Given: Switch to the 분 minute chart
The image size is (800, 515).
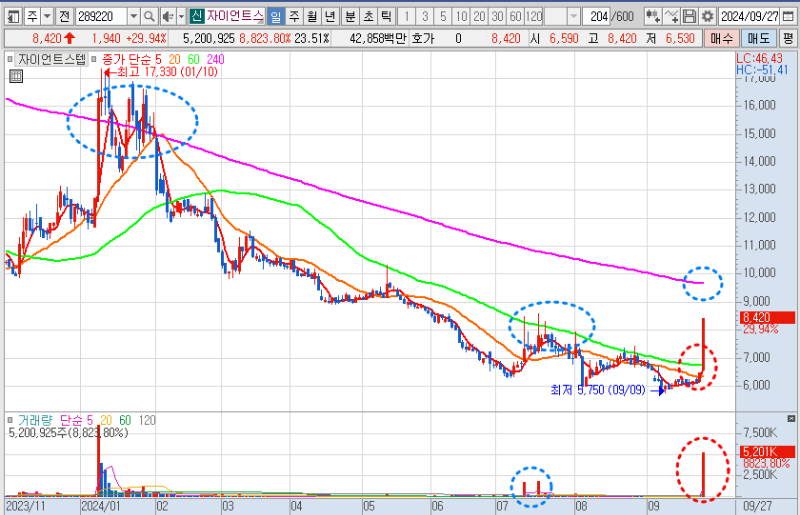Looking at the screenshot, I should click(350, 17).
